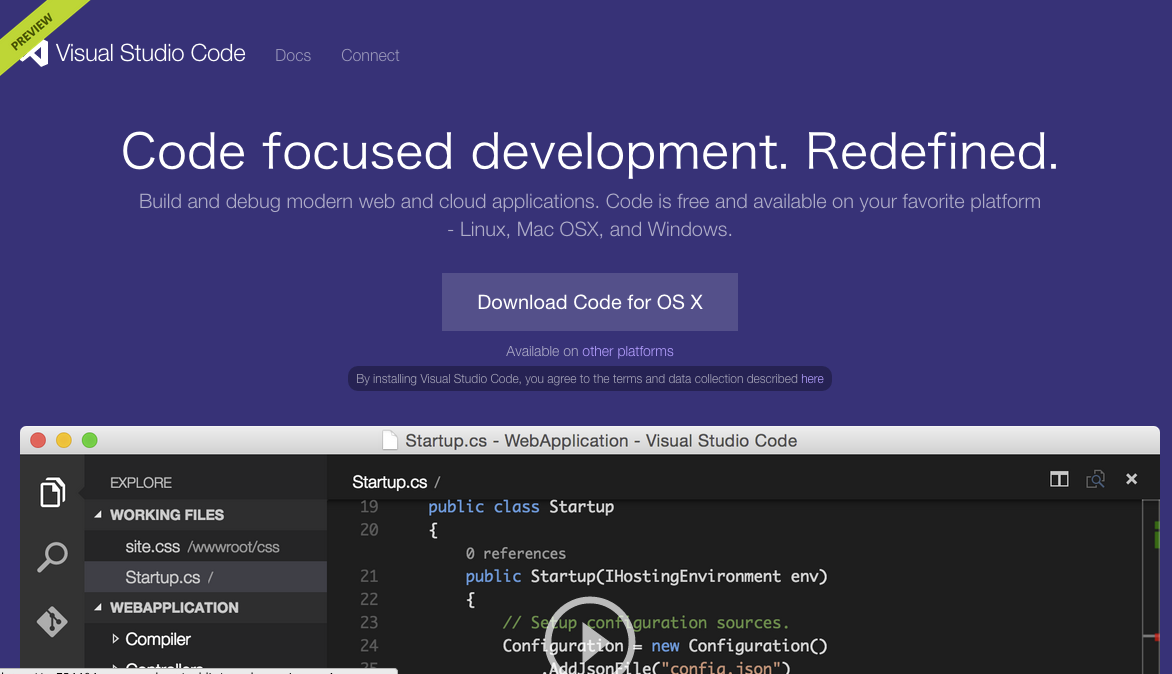This screenshot has height=674, width=1172.
Task: Click the EXPLORE panel heading
Action: click(x=141, y=483)
